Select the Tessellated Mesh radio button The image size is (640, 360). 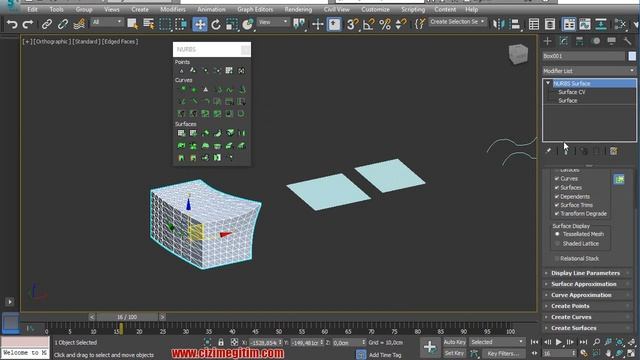pyautogui.click(x=557, y=234)
